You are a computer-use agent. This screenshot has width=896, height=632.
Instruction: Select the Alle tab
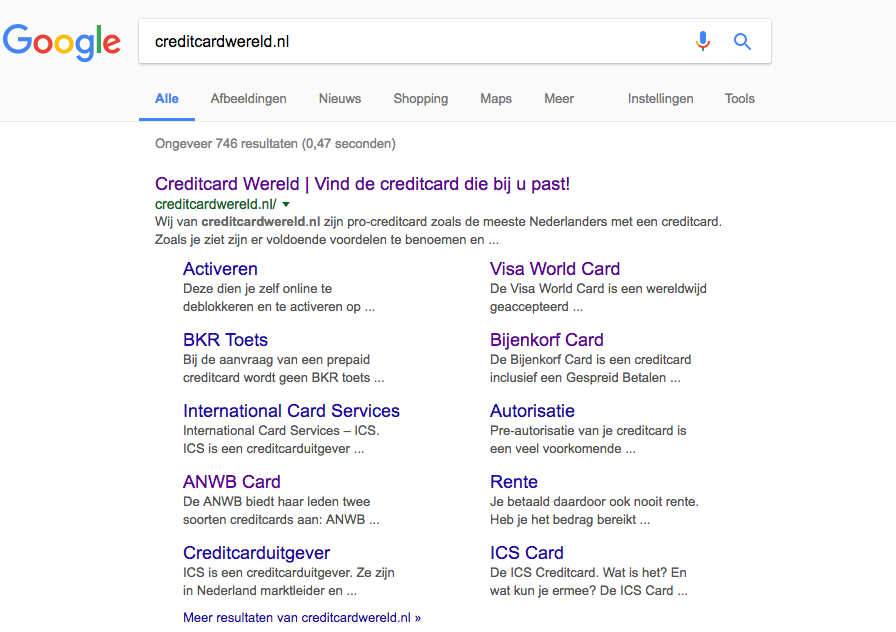coord(167,98)
